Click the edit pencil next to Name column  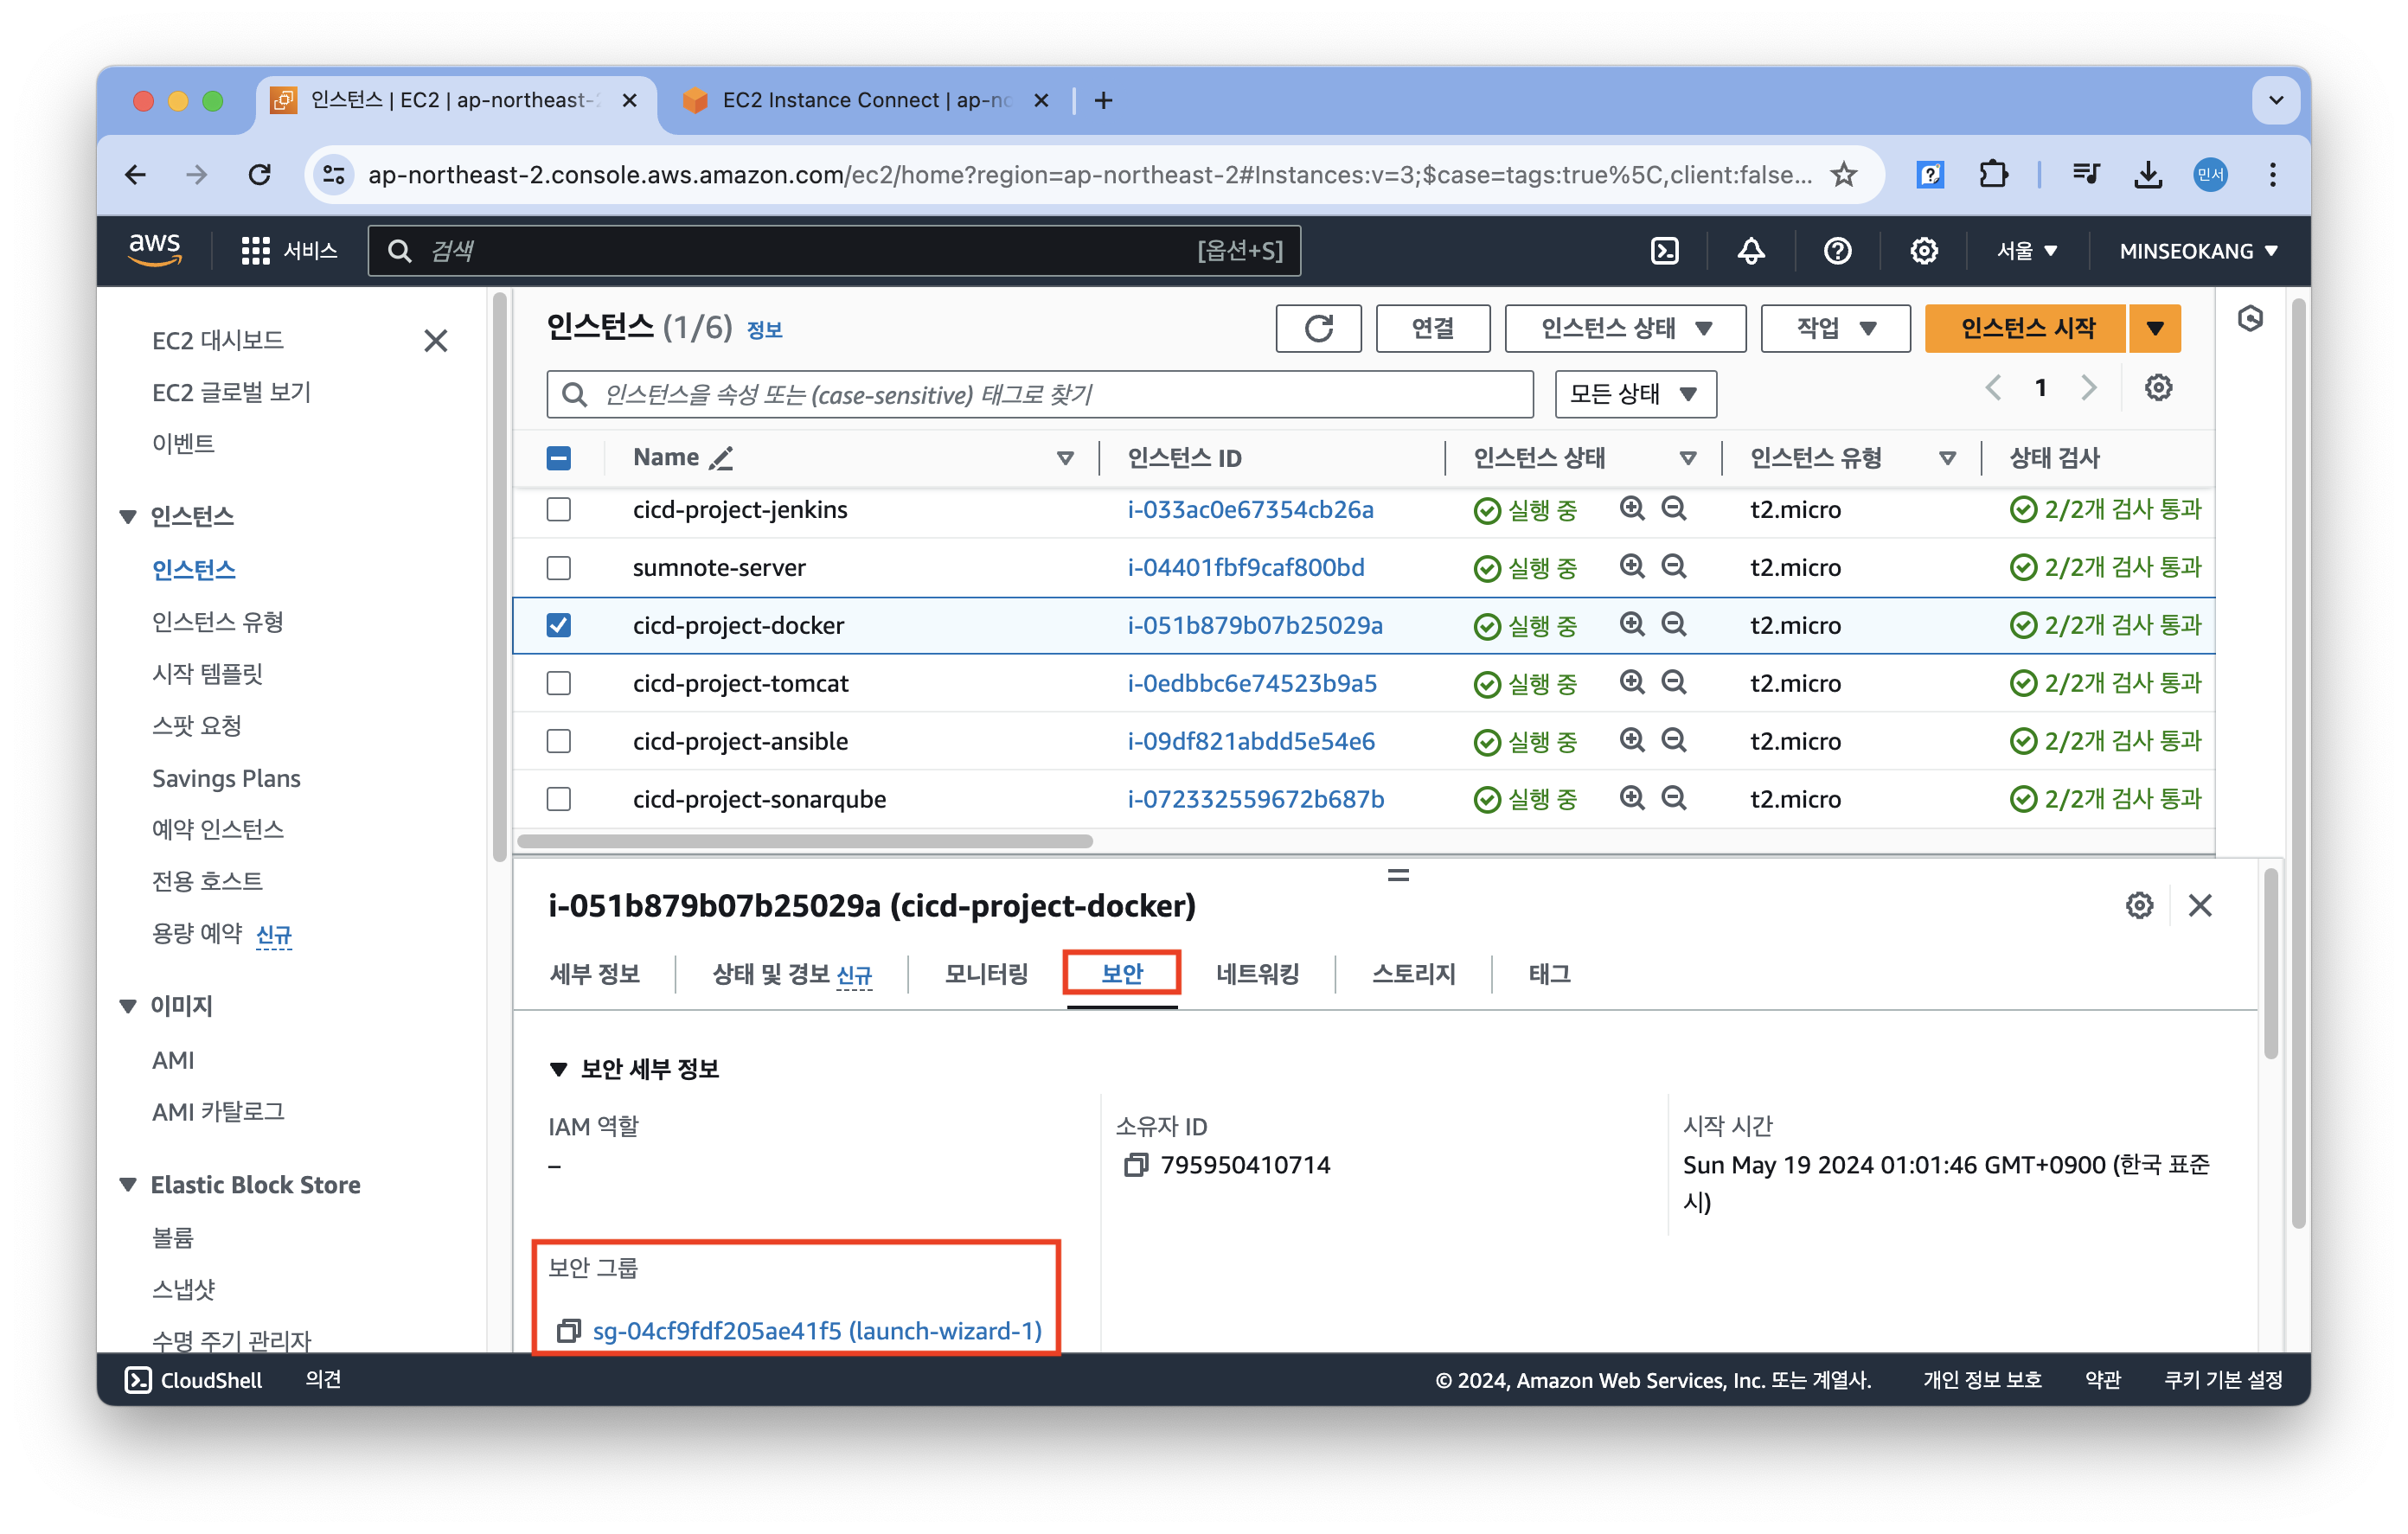coord(721,458)
